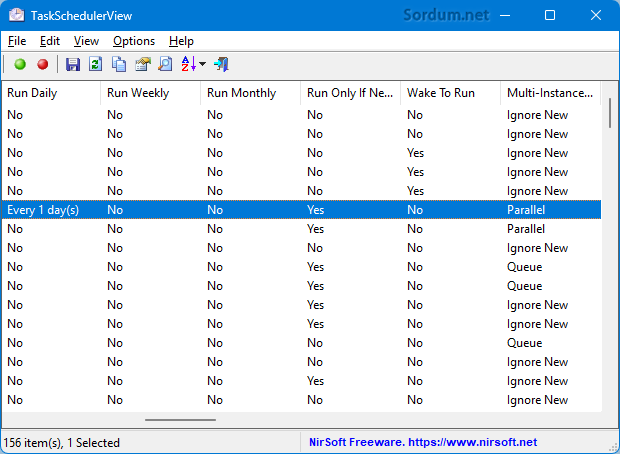Refresh the task list via toolbar icon
620x454 pixels.
(x=96, y=64)
